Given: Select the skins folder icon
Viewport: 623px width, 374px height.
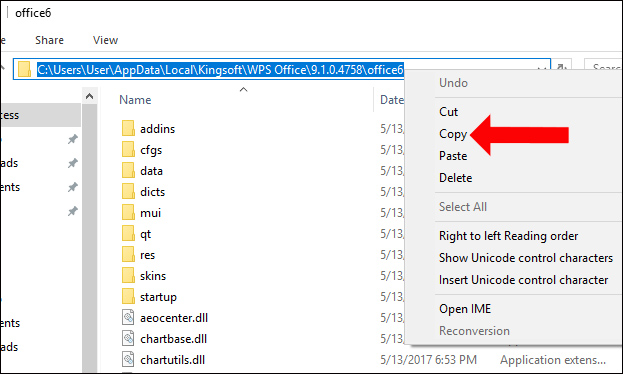Looking at the screenshot, I should pyautogui.click(x=128, y=276).
